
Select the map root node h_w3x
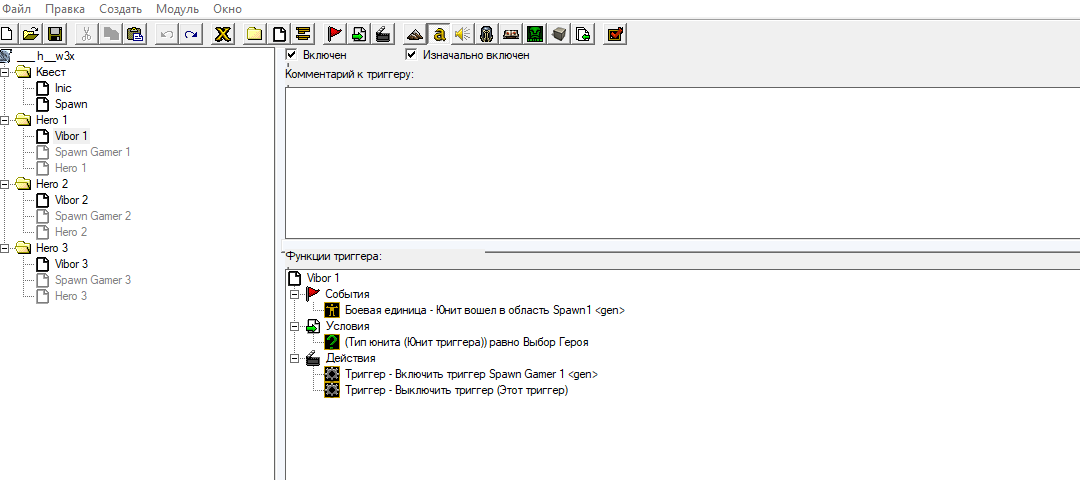pyautogui.click(x=45, y=56)
